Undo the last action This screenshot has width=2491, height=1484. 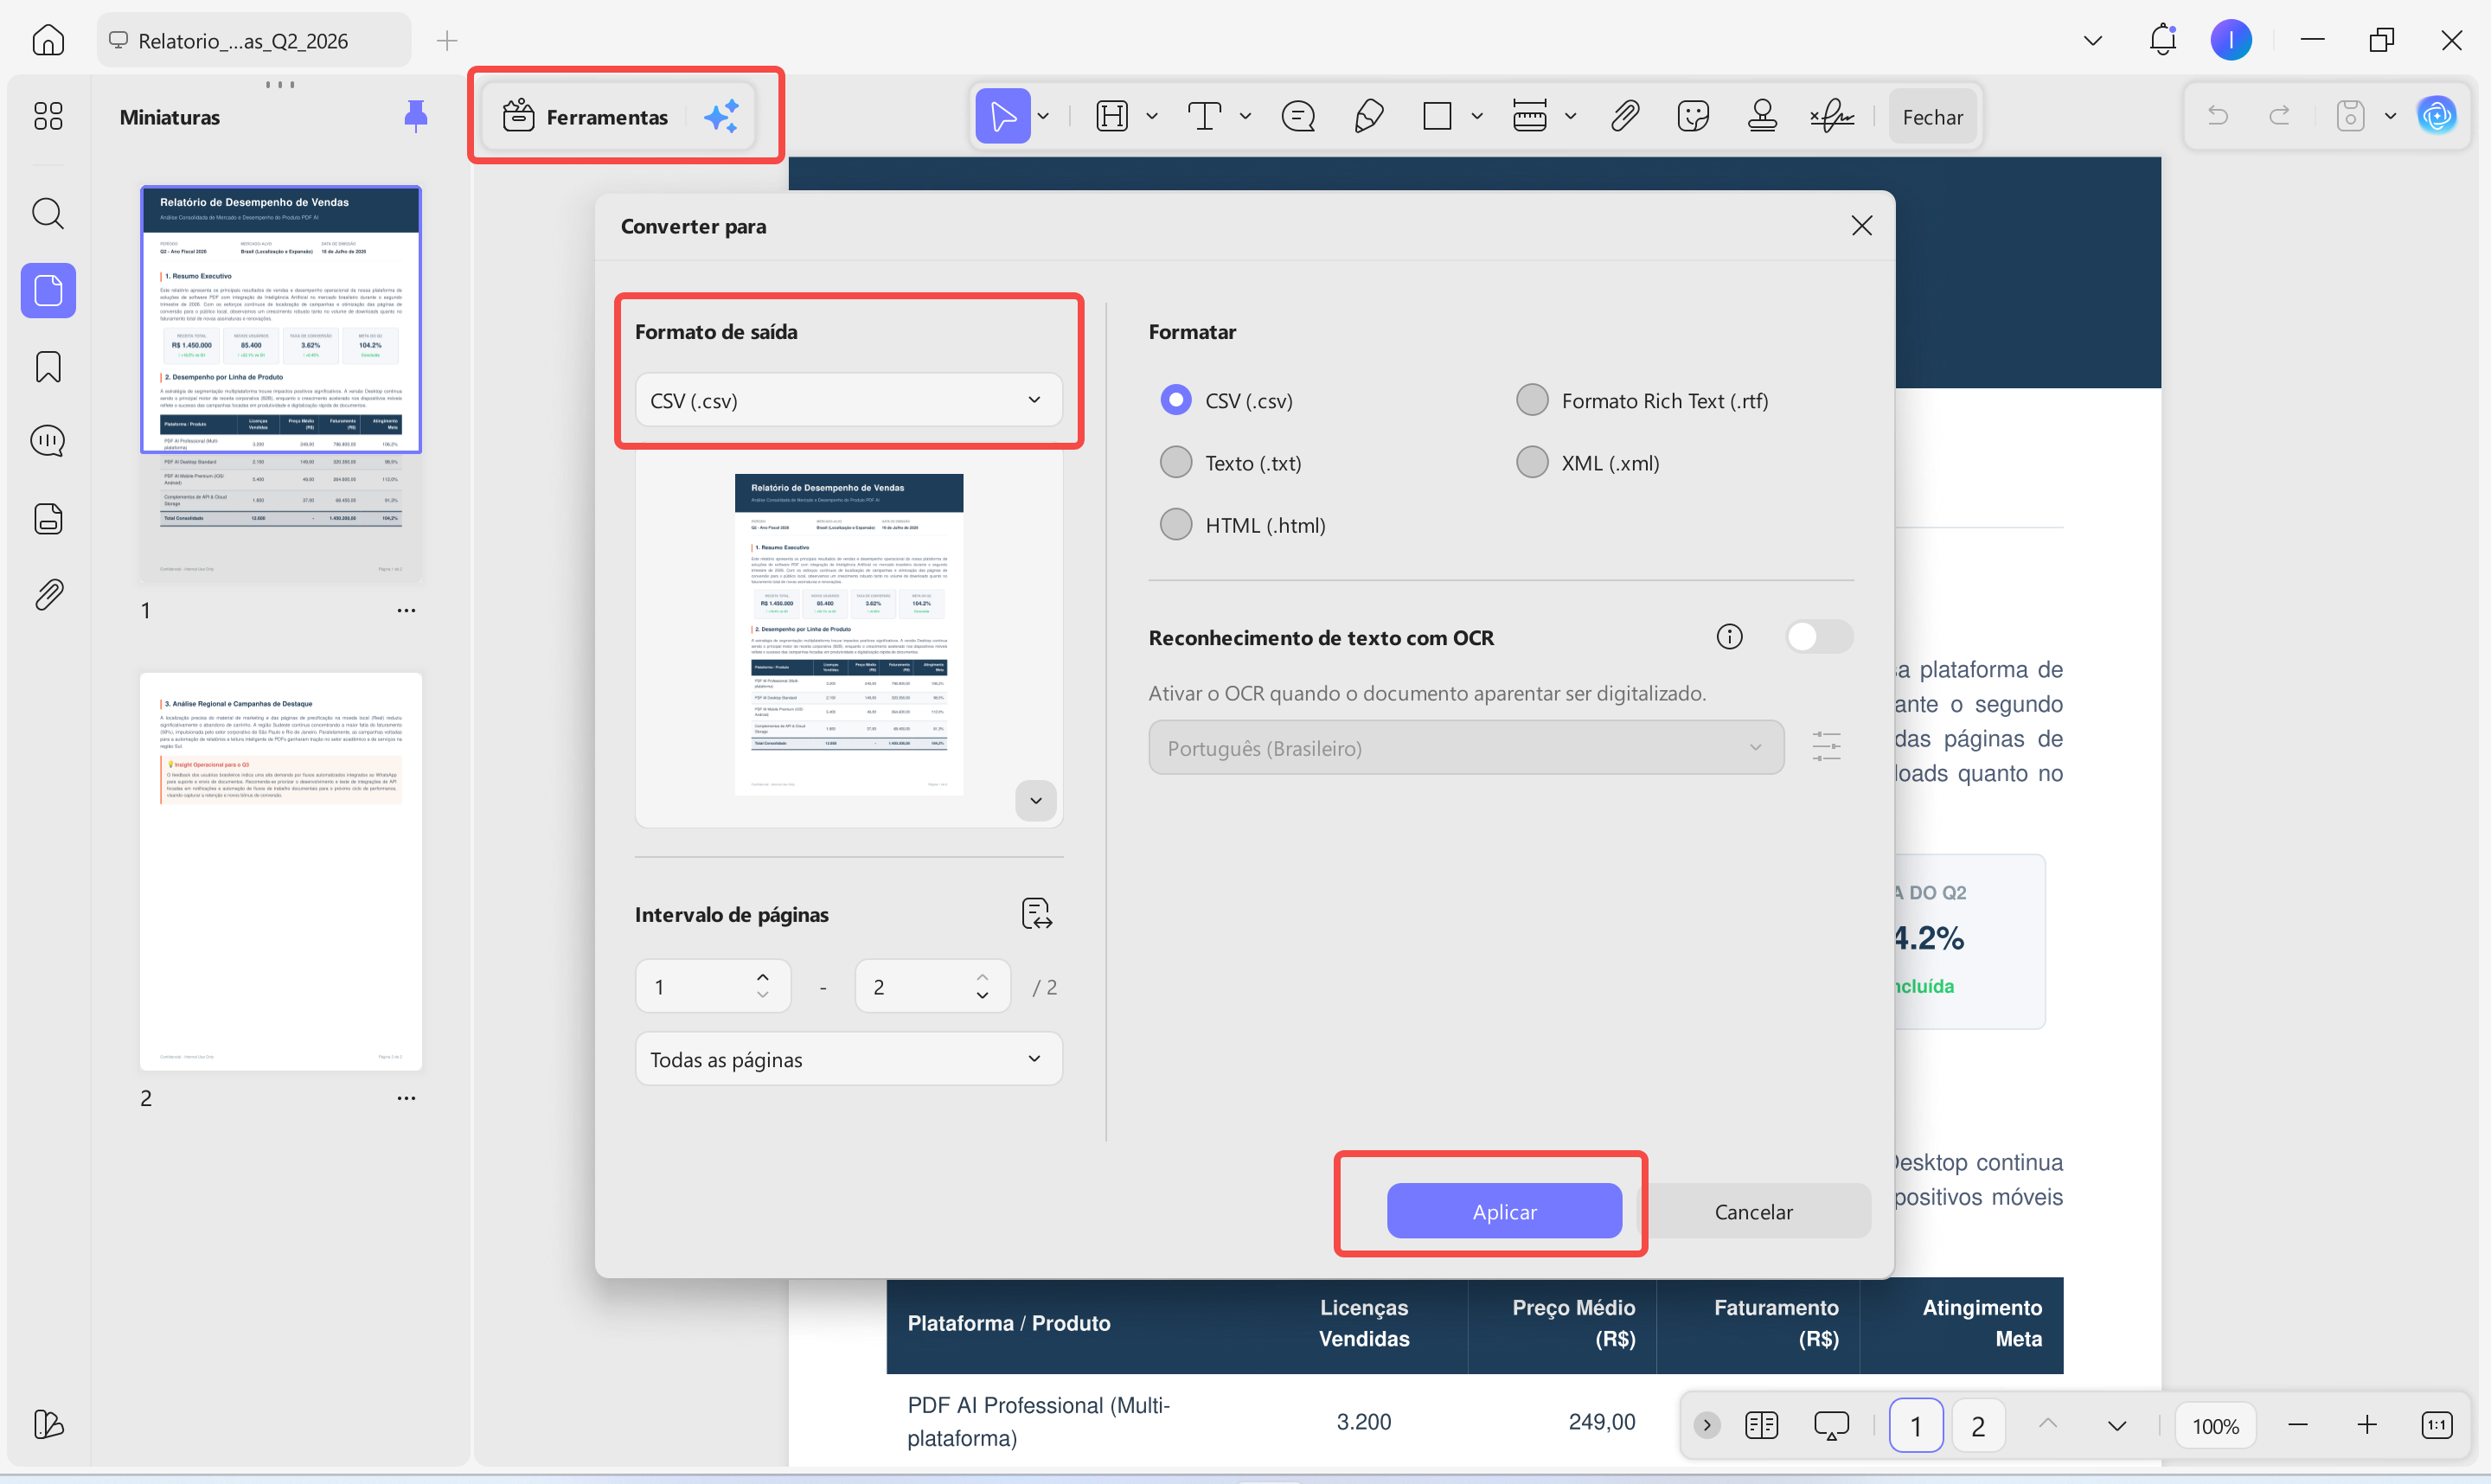point(2217,116)
